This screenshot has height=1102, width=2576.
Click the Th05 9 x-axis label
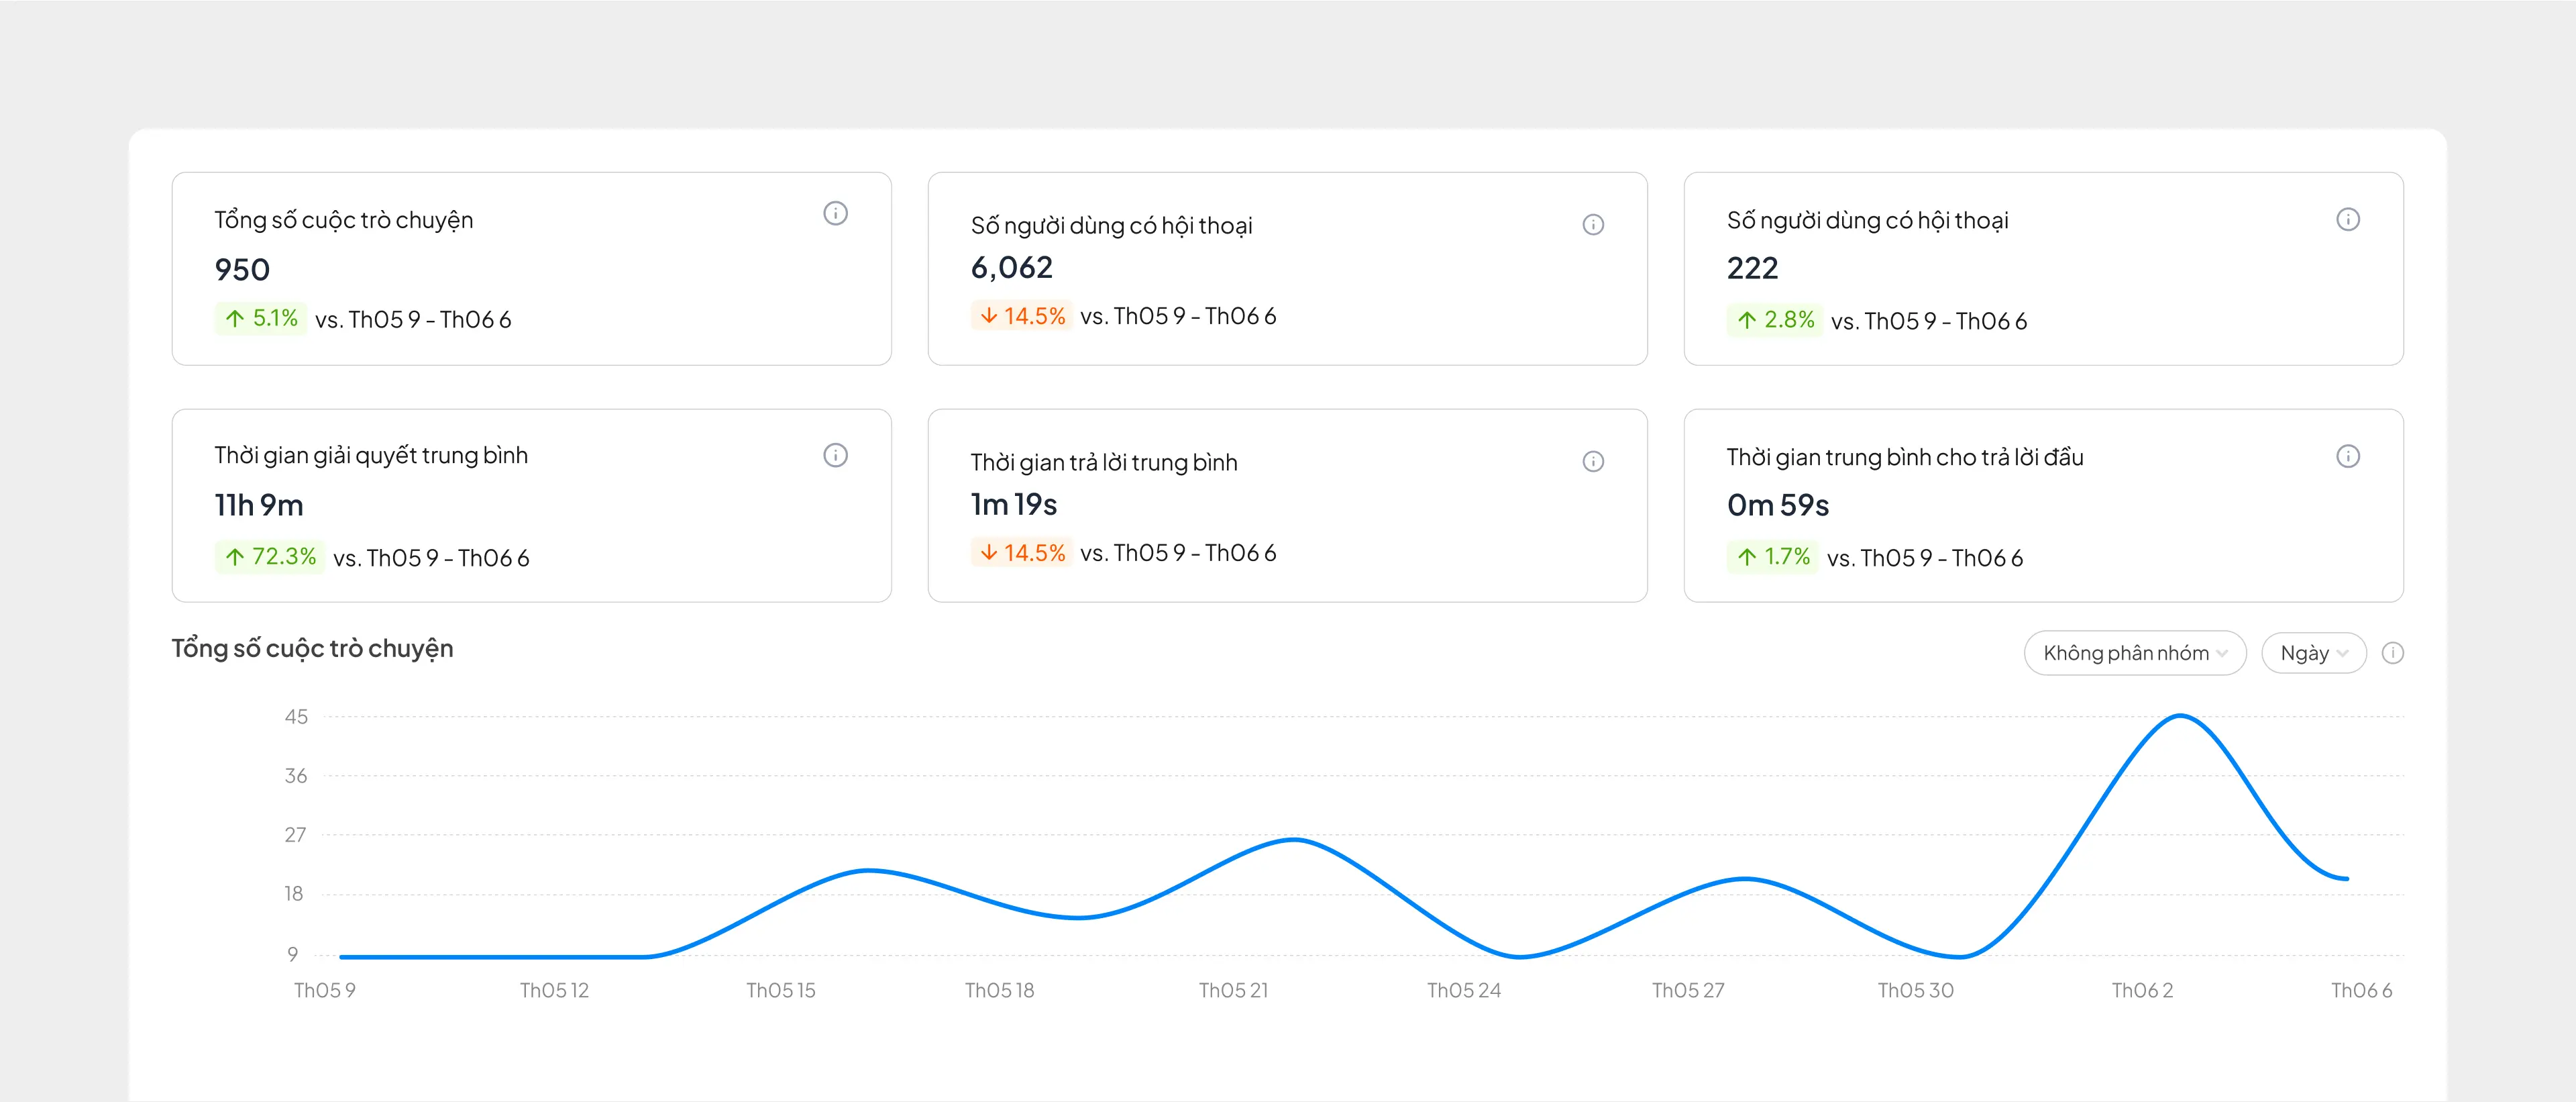324,990
